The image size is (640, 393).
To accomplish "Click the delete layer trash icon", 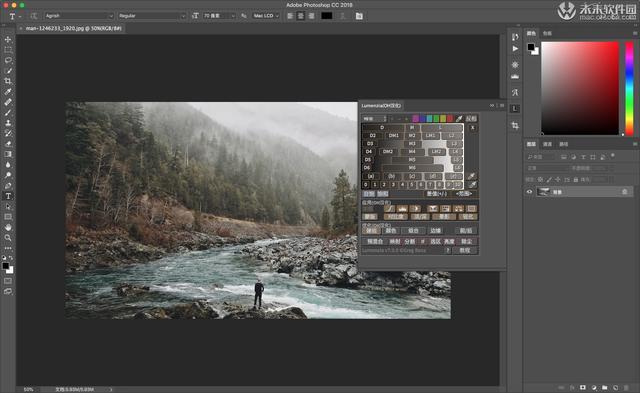I will [626, 387].
